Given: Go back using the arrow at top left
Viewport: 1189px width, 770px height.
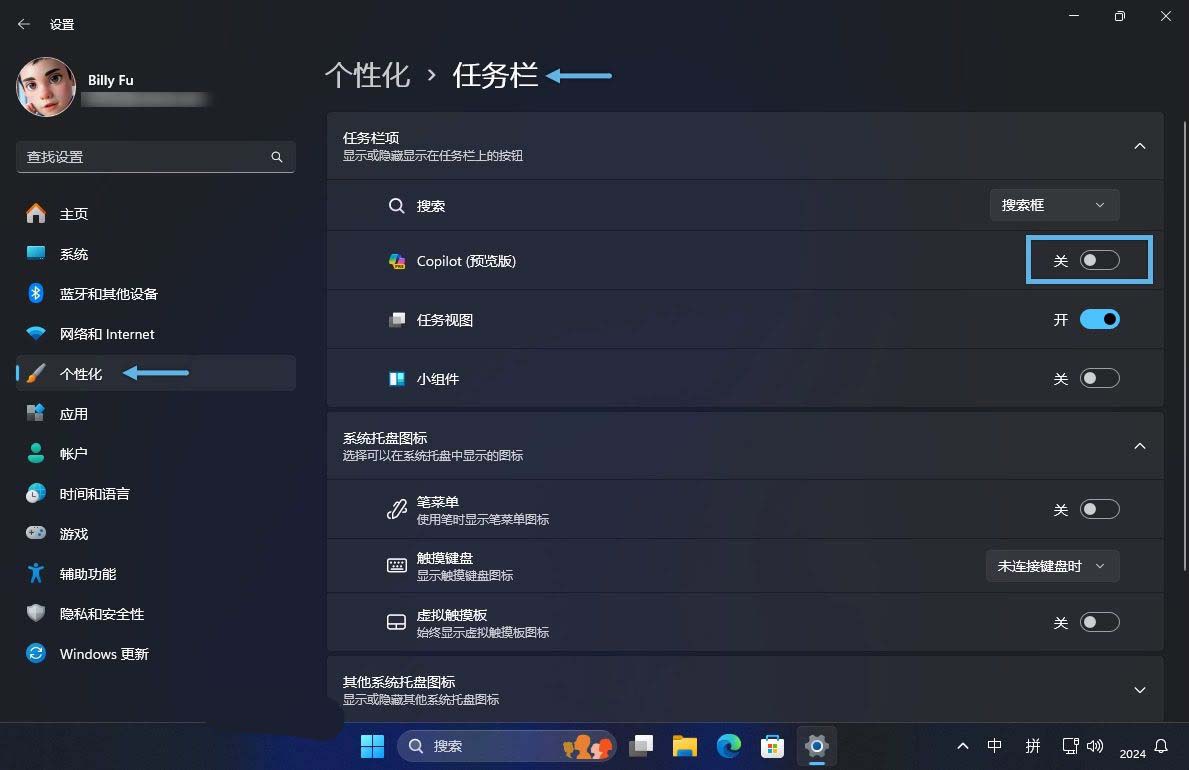Looking at the screenshot, I should pyautogui.click(x=23, y=23).
